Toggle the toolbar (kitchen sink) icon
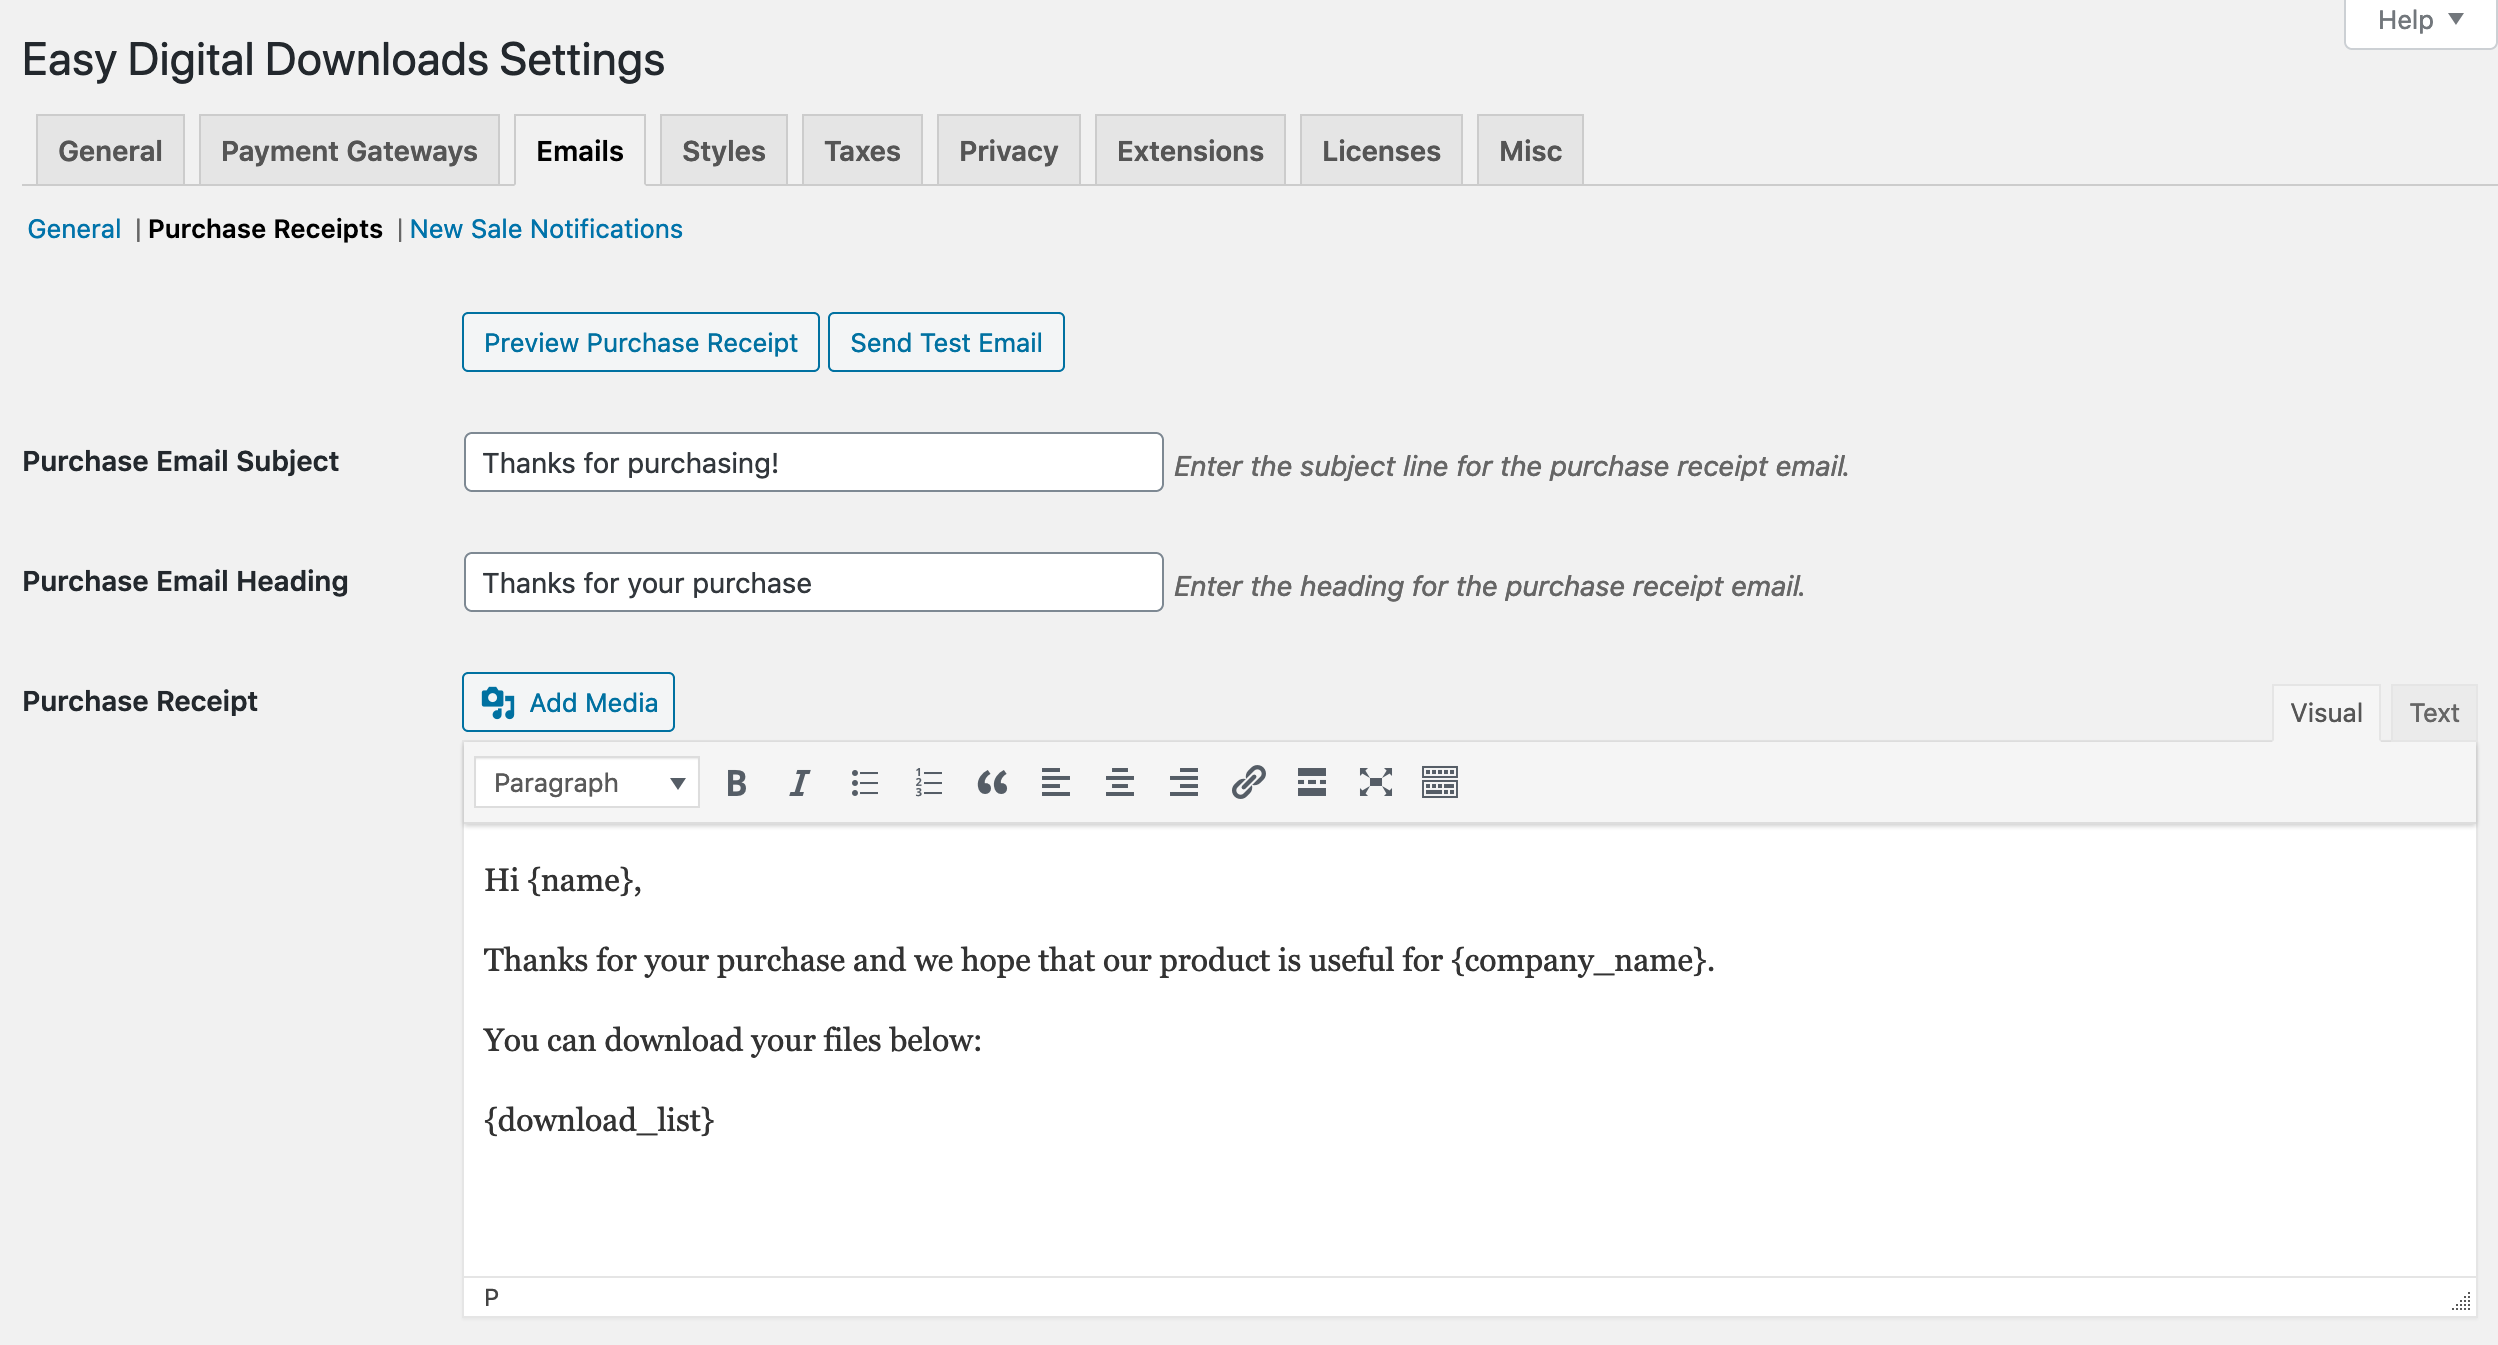Image resolution: width=2498 pixels, height=1345 pixels. [x=1439, y=783]
